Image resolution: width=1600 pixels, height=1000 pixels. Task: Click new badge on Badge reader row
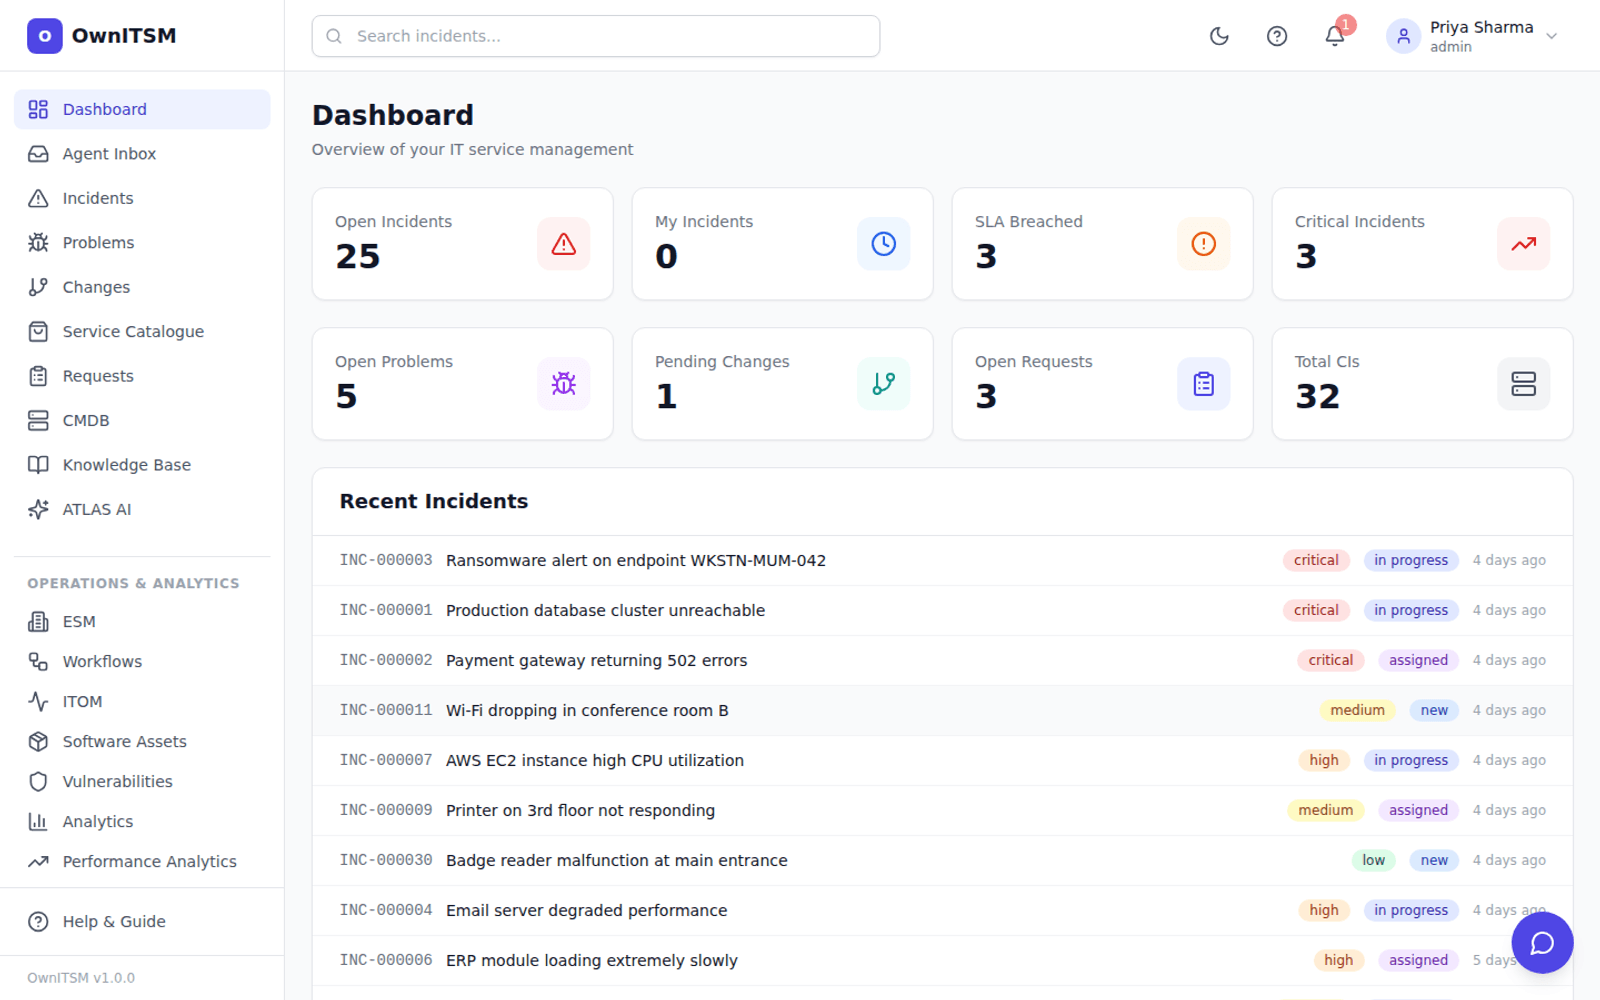(1434, 861)
